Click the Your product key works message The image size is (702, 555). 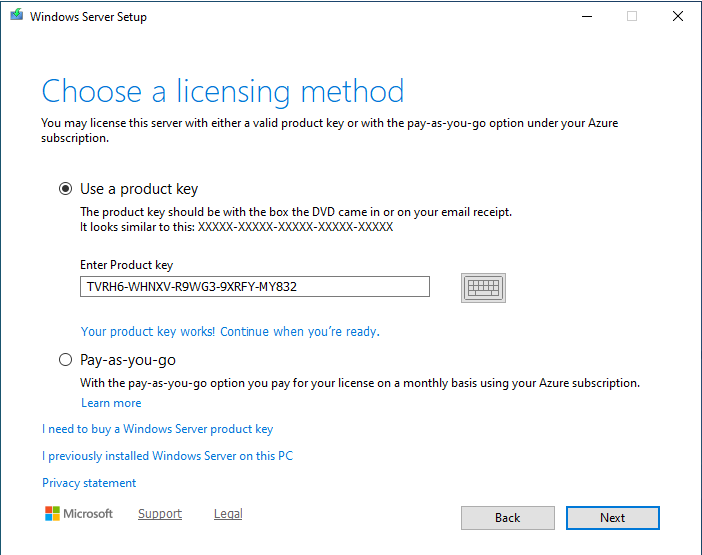pyautogui.click(x=230, y=331)
